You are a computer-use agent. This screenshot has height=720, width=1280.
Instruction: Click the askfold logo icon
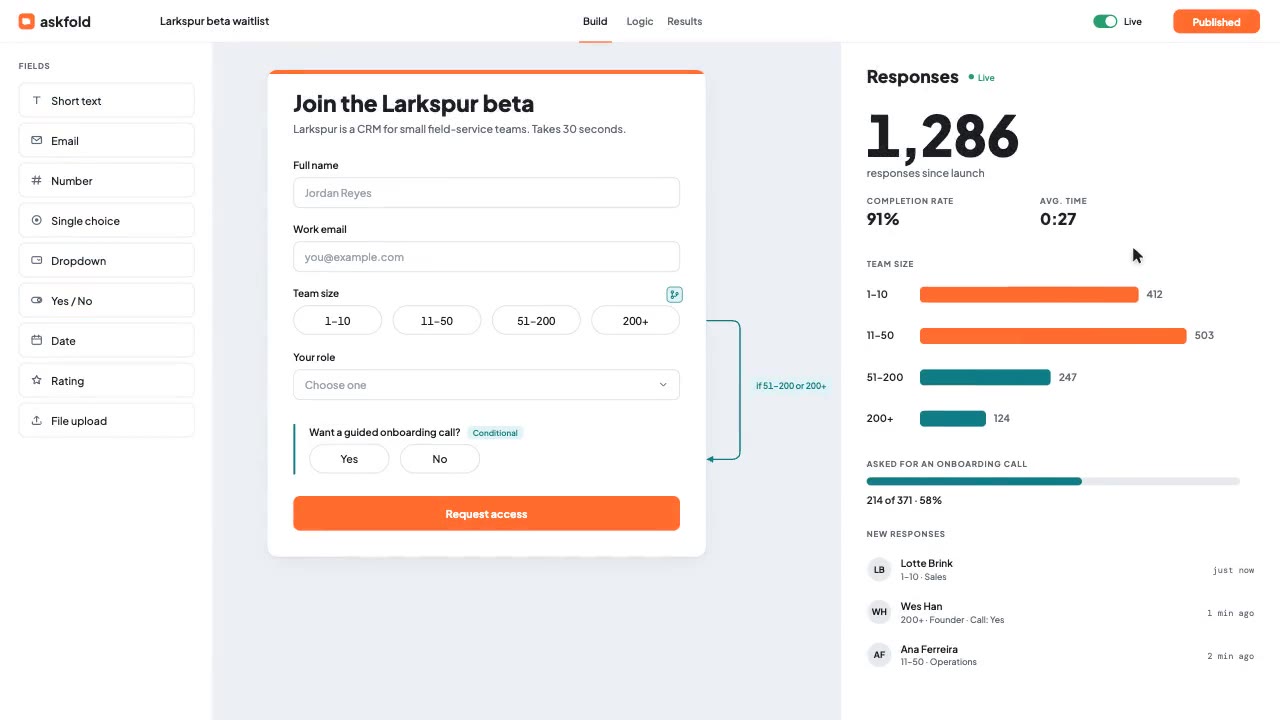tap(26, 21)
